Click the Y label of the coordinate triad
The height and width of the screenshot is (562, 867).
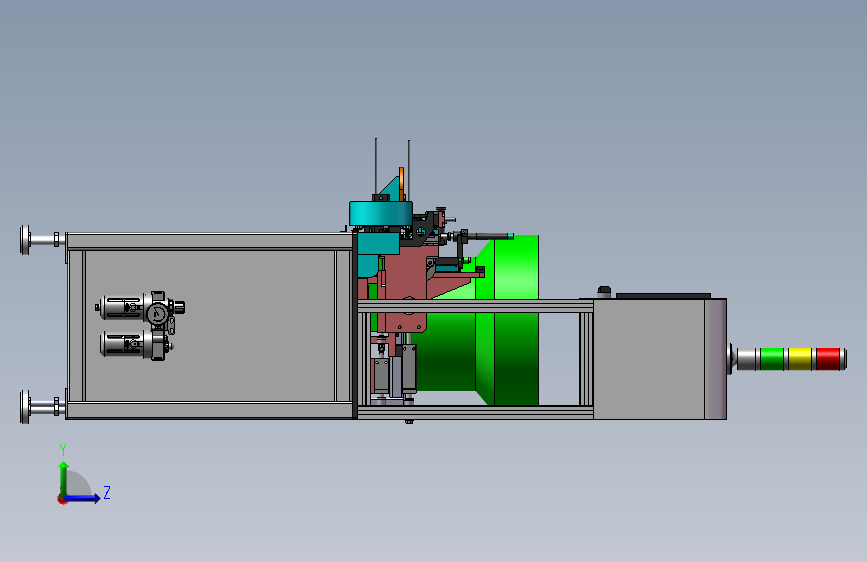(x=63, y=450)
